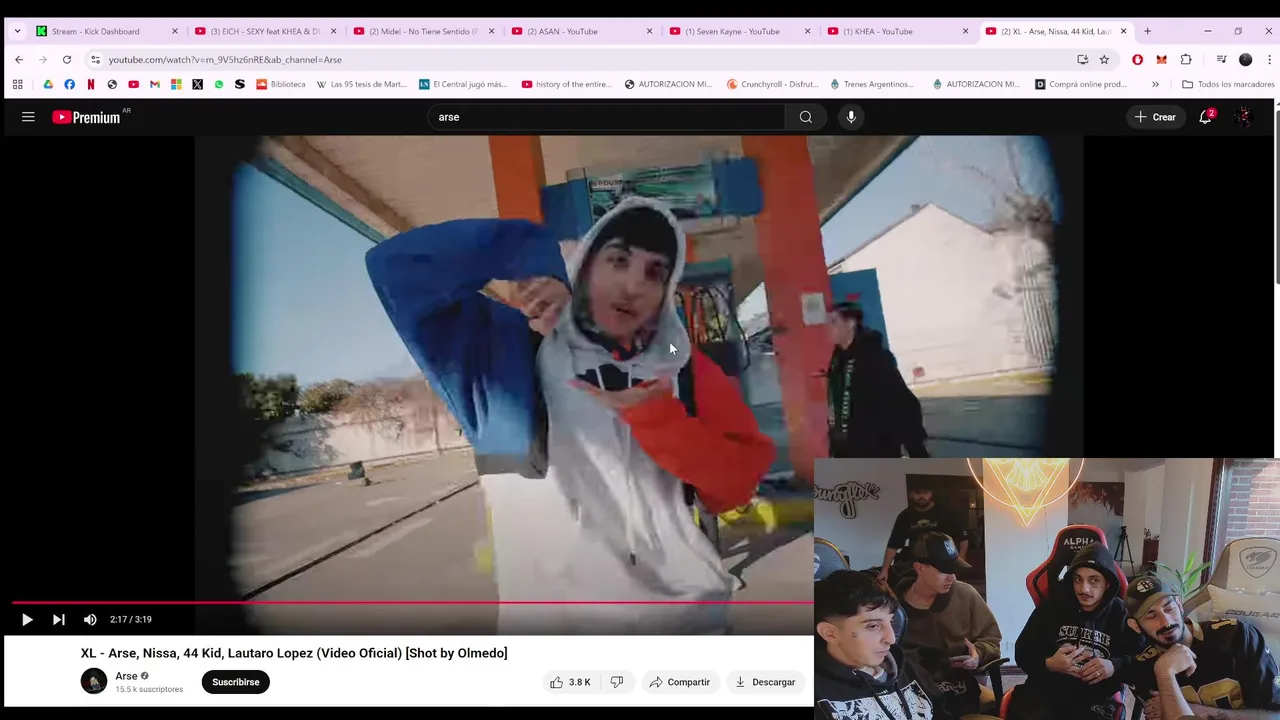Open the Arse channel name link
Screen dimensions: 1280x720
pyautogui.click(x=126, y=676)
